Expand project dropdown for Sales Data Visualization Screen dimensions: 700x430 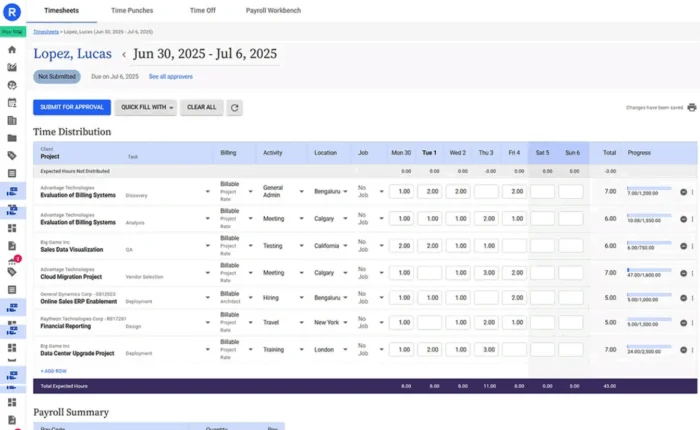tap(208, 246)
